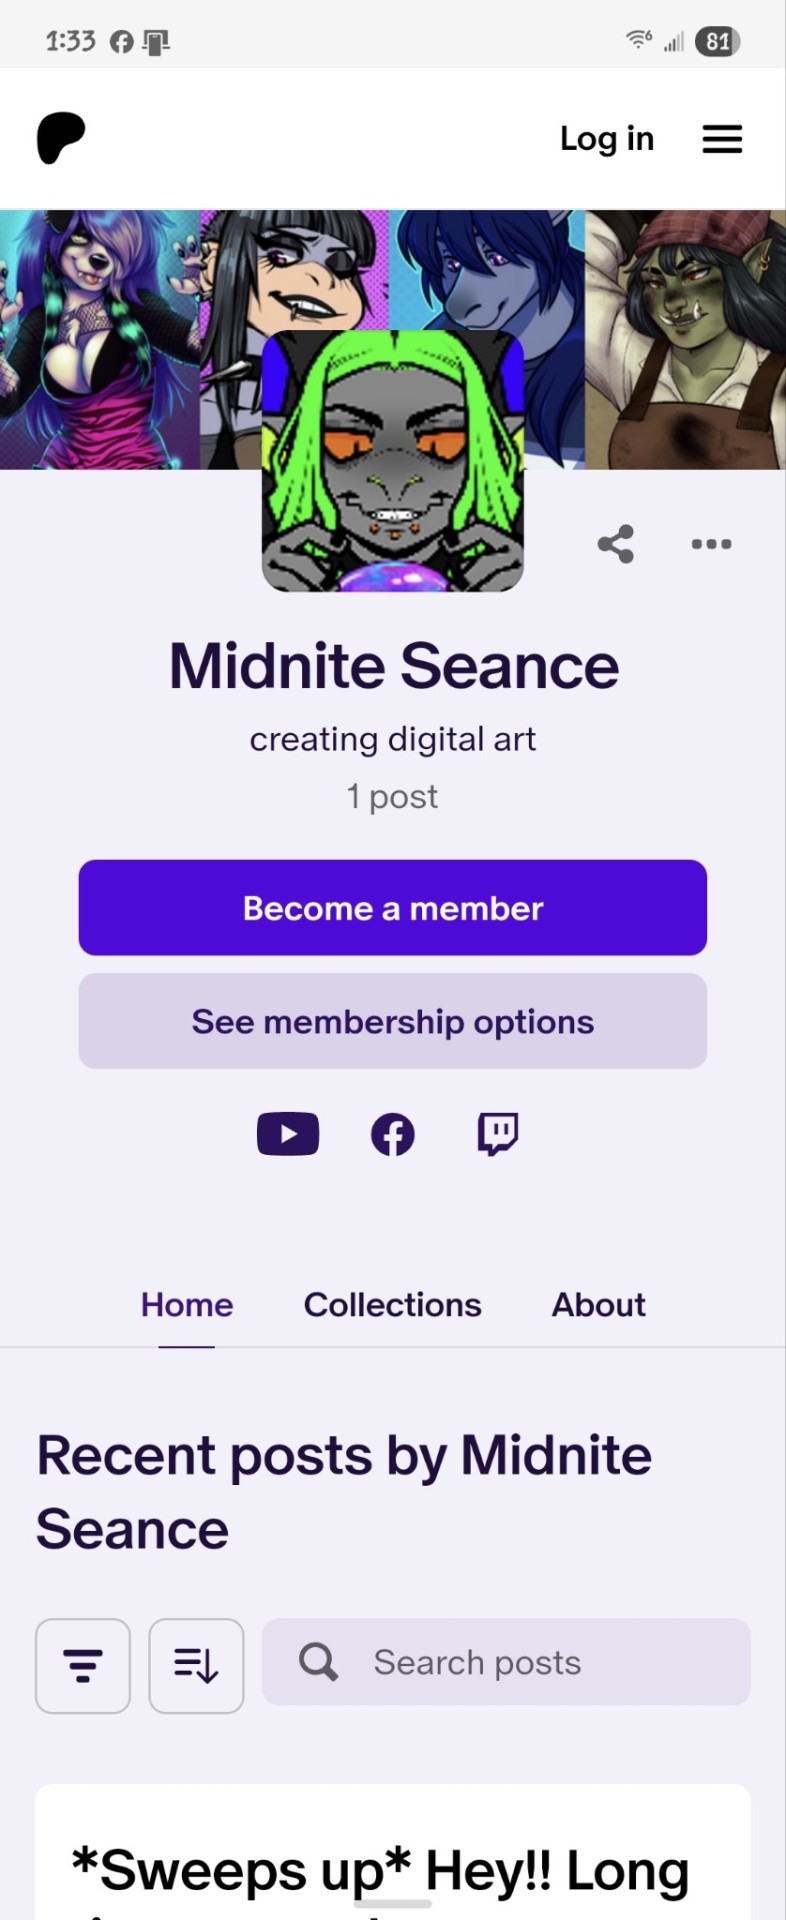Tap the Midnite Seance profile avatar
This screenshot has width=786, height=1920.
393,461
